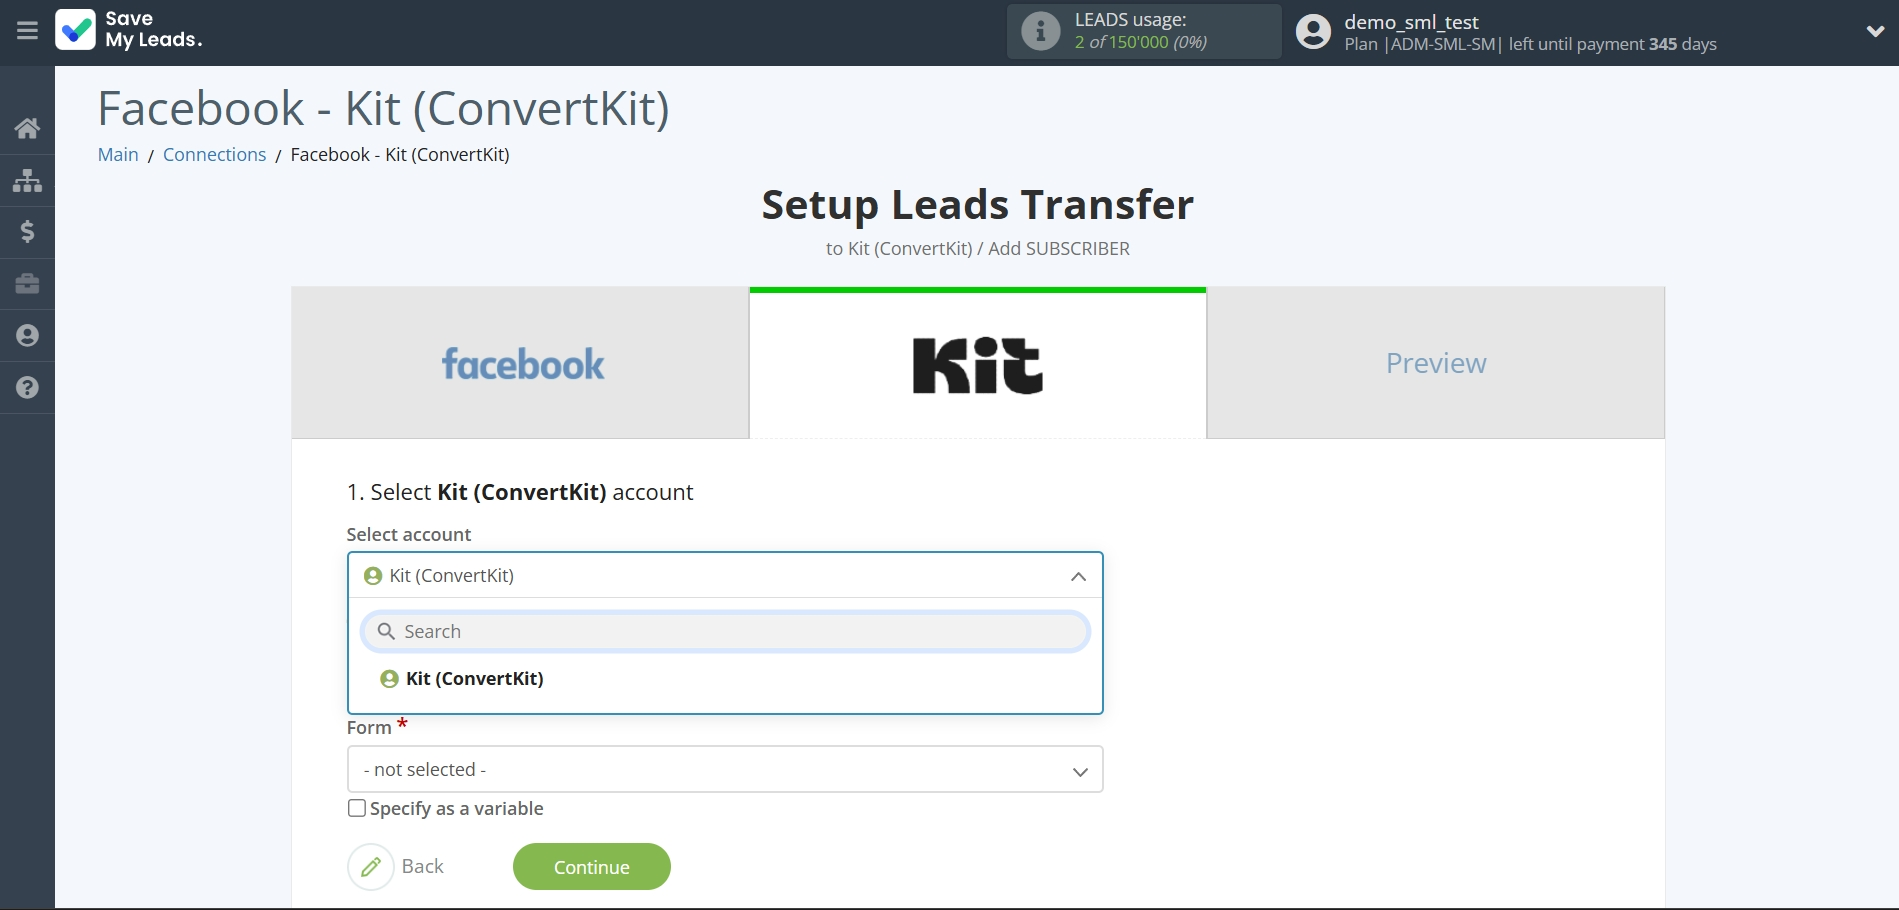Select the Connections hierarchy icon
This screenshot has width=1899, height=910.
coord(26,180)
